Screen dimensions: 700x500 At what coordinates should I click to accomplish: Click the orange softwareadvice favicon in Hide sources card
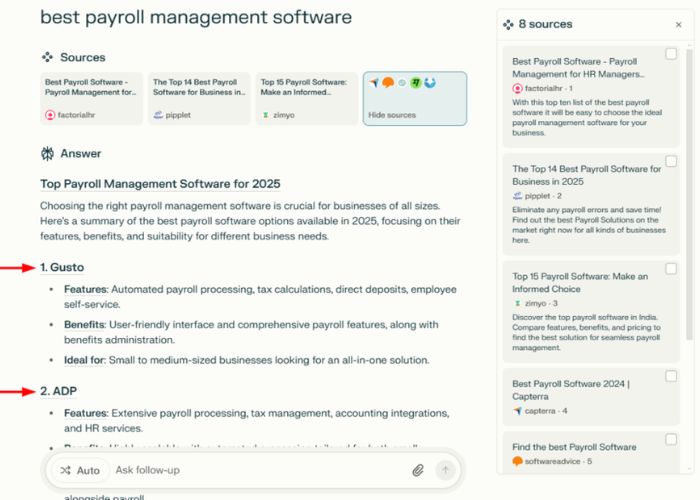click(388, 83)
